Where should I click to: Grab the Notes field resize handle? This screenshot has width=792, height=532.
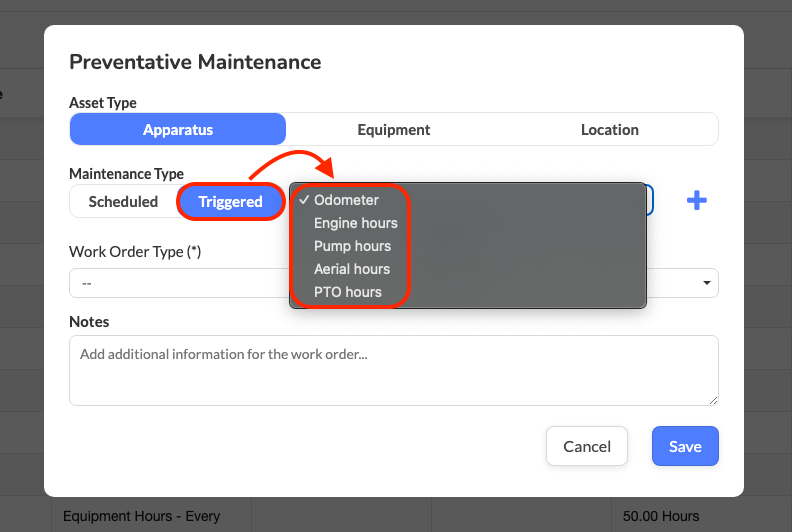713,400
